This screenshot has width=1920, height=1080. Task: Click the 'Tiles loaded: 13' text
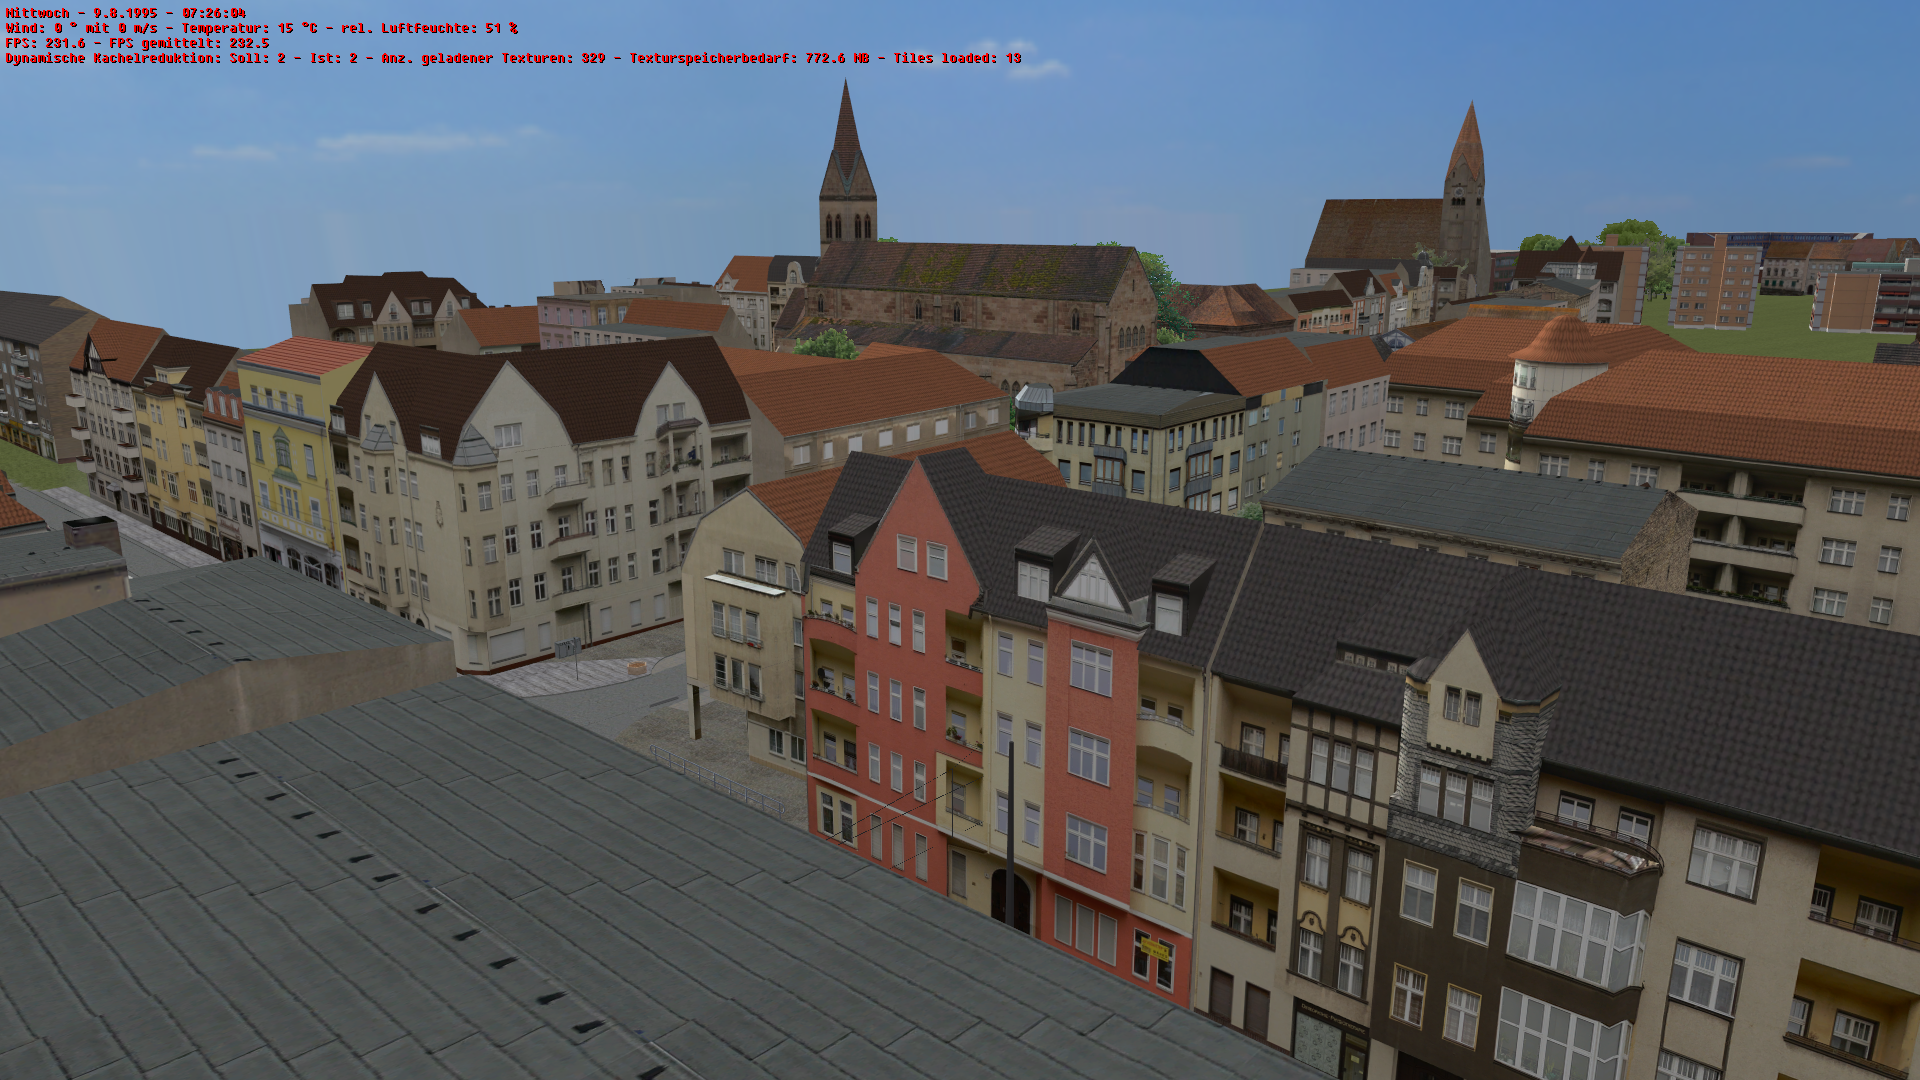coord(957,58)
